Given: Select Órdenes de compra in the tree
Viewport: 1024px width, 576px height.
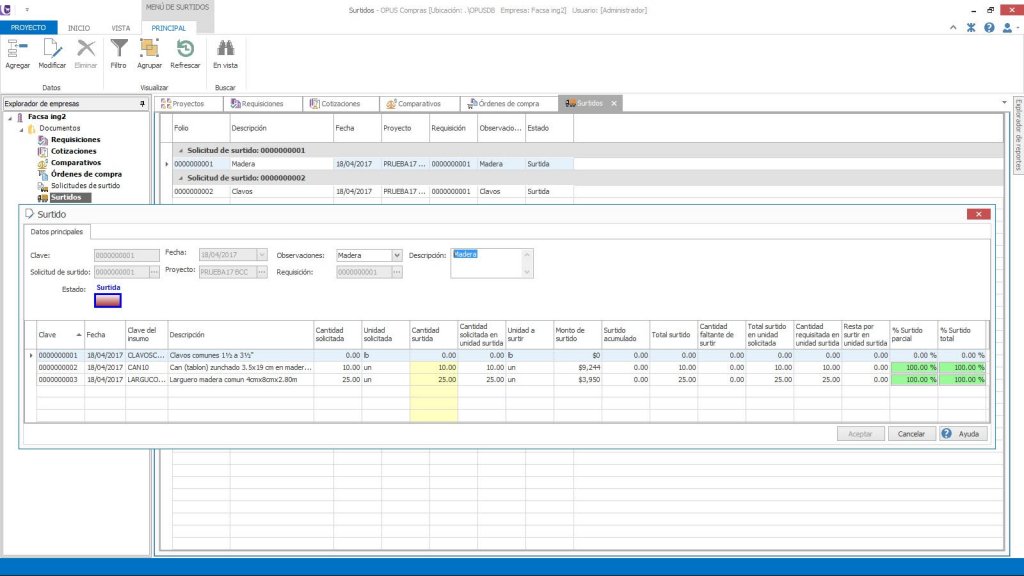Looking at the screenshot, I should point(86,174).
